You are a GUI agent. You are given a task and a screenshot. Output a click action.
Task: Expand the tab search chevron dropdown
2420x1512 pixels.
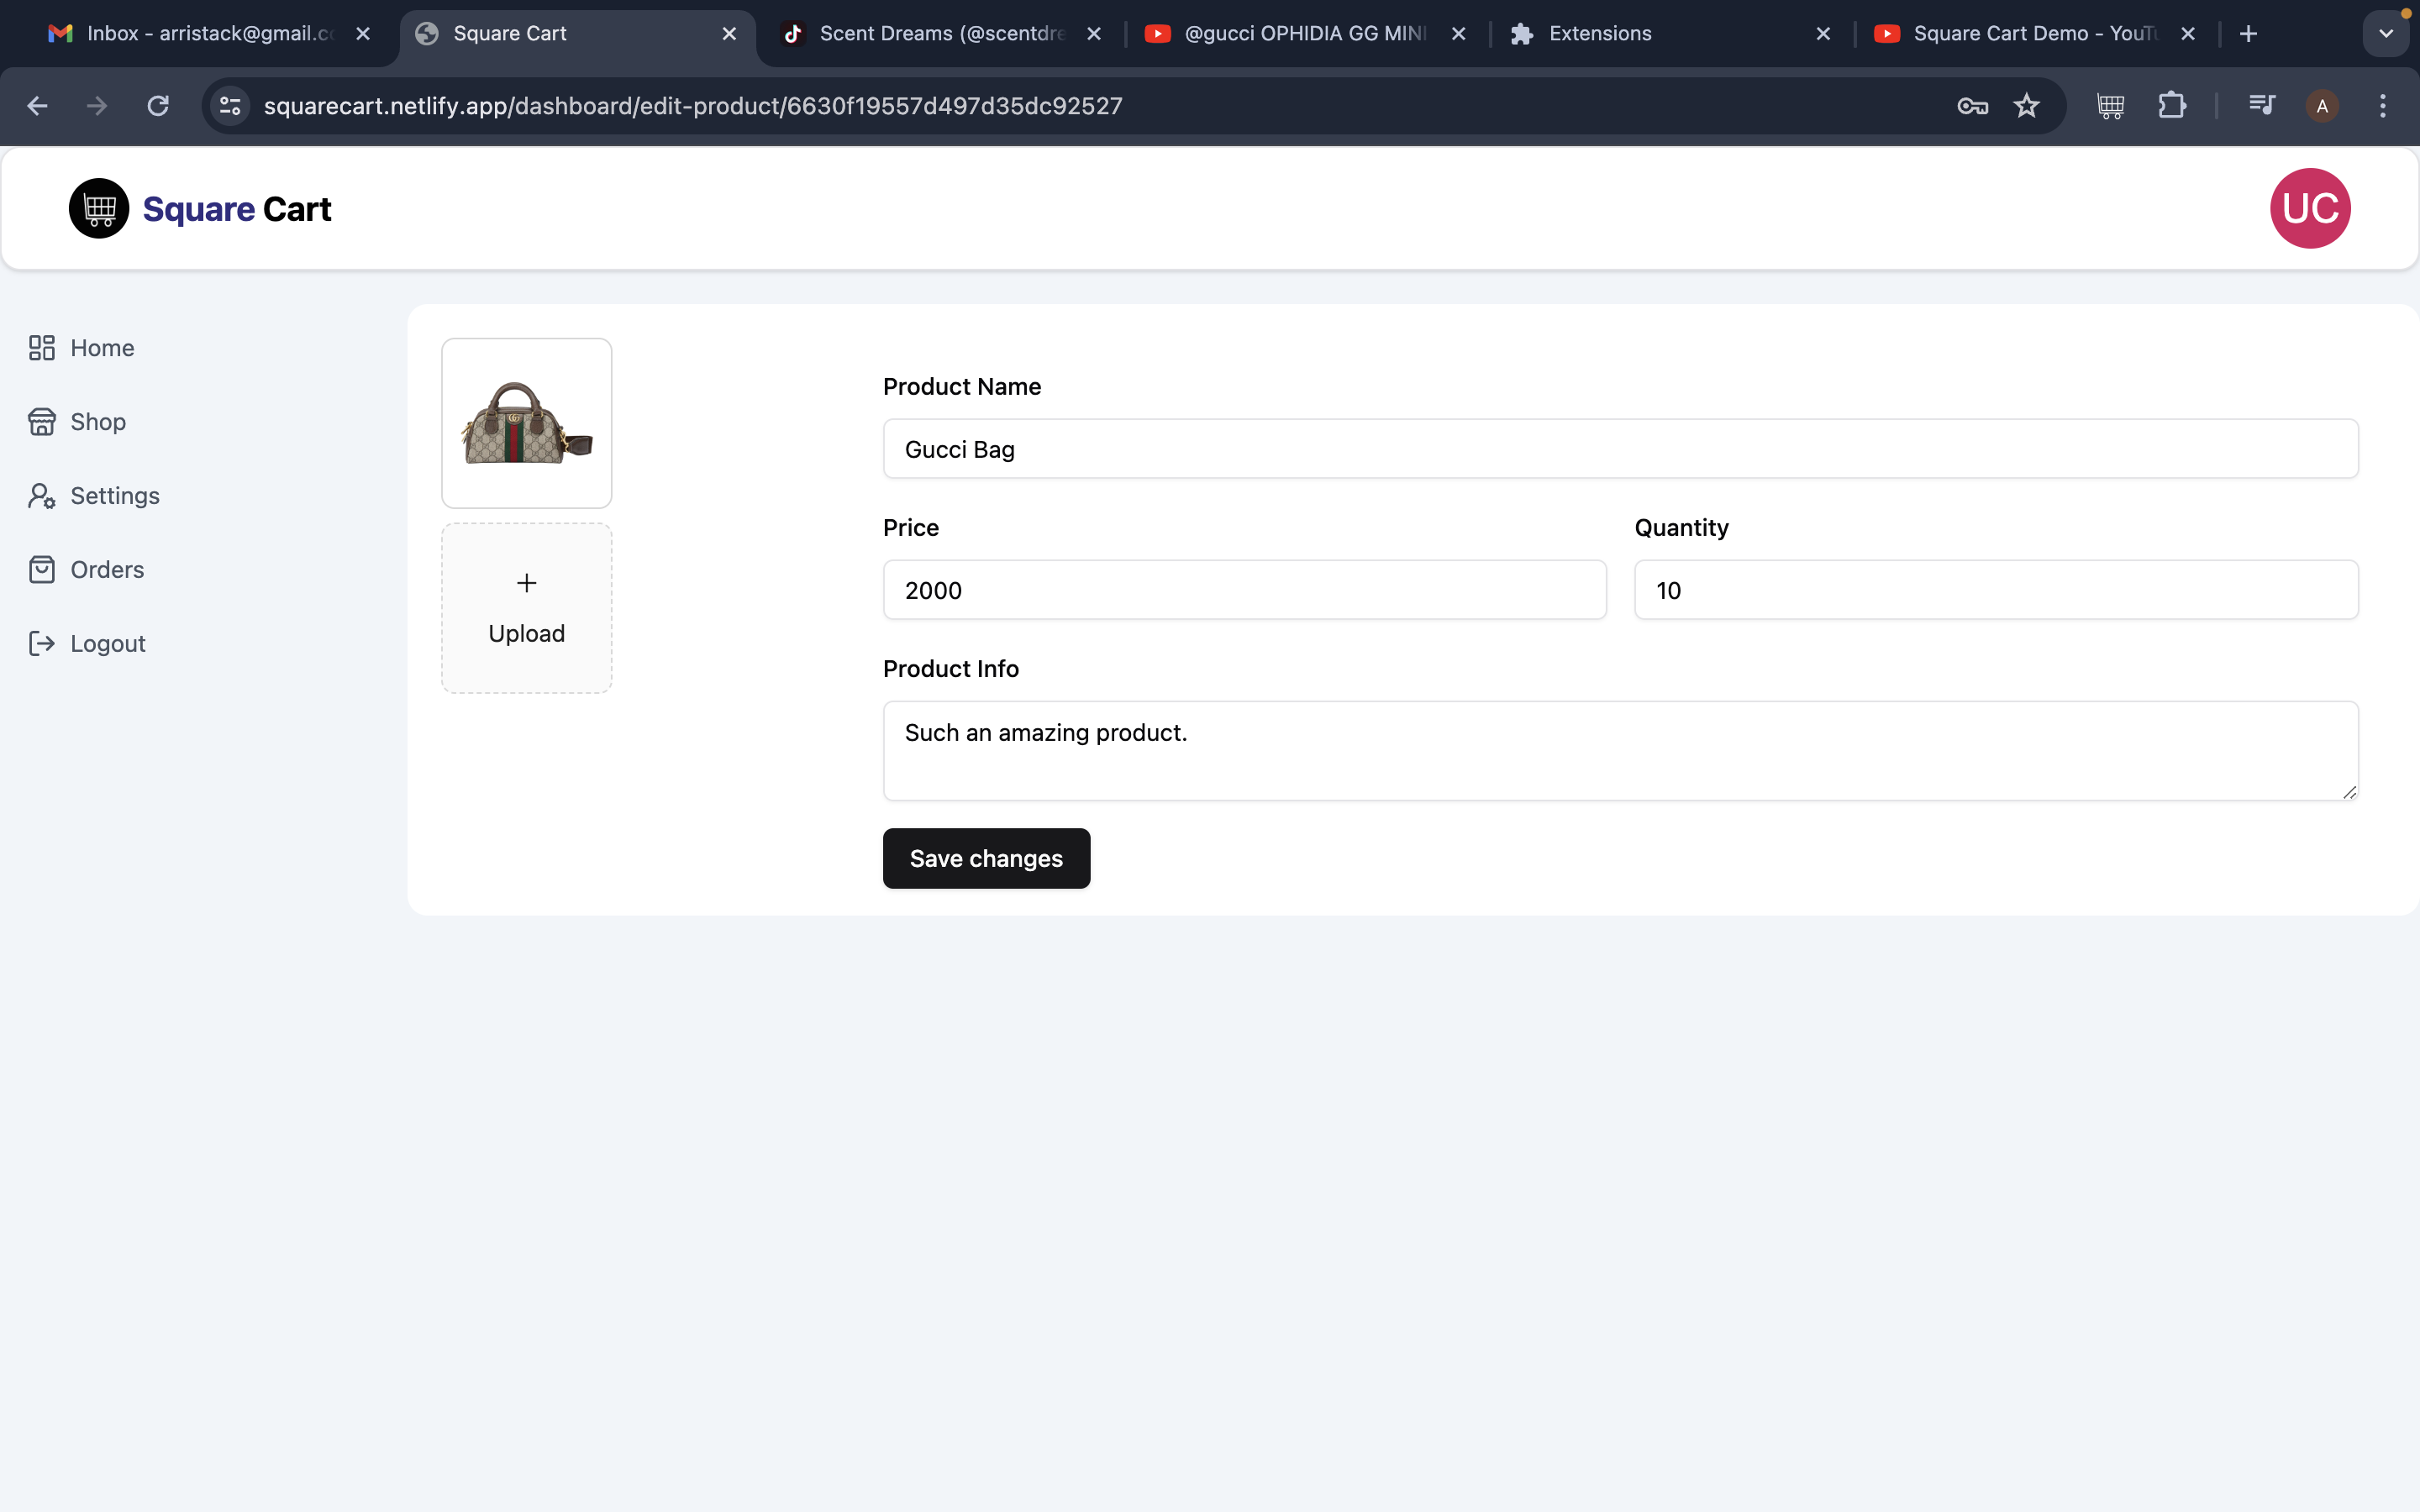coord(2385,34)
